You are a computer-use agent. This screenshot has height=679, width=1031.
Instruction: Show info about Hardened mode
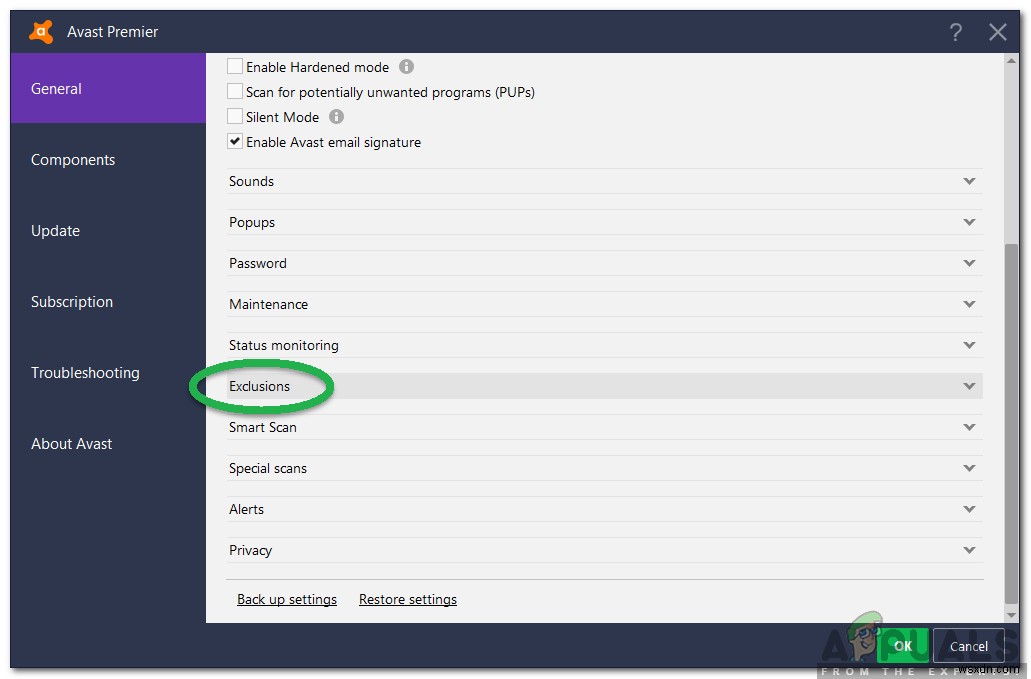(x=406, y=66)
